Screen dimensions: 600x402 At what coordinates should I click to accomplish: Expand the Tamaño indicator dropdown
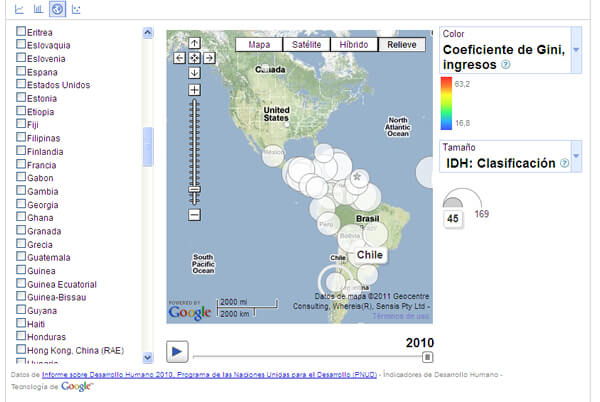(x=575, y=156)
